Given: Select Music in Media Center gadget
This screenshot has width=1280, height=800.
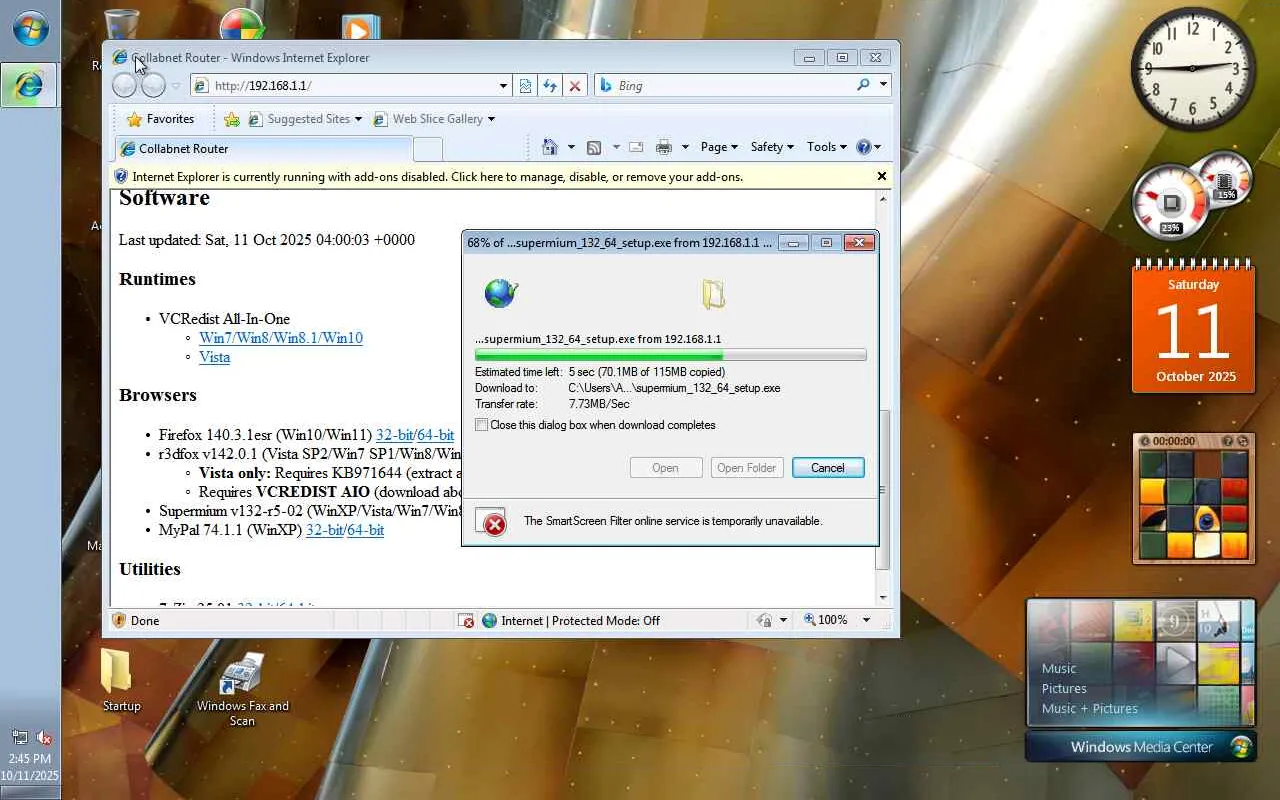Looking at the screenshot, I should click(1059, 669).
